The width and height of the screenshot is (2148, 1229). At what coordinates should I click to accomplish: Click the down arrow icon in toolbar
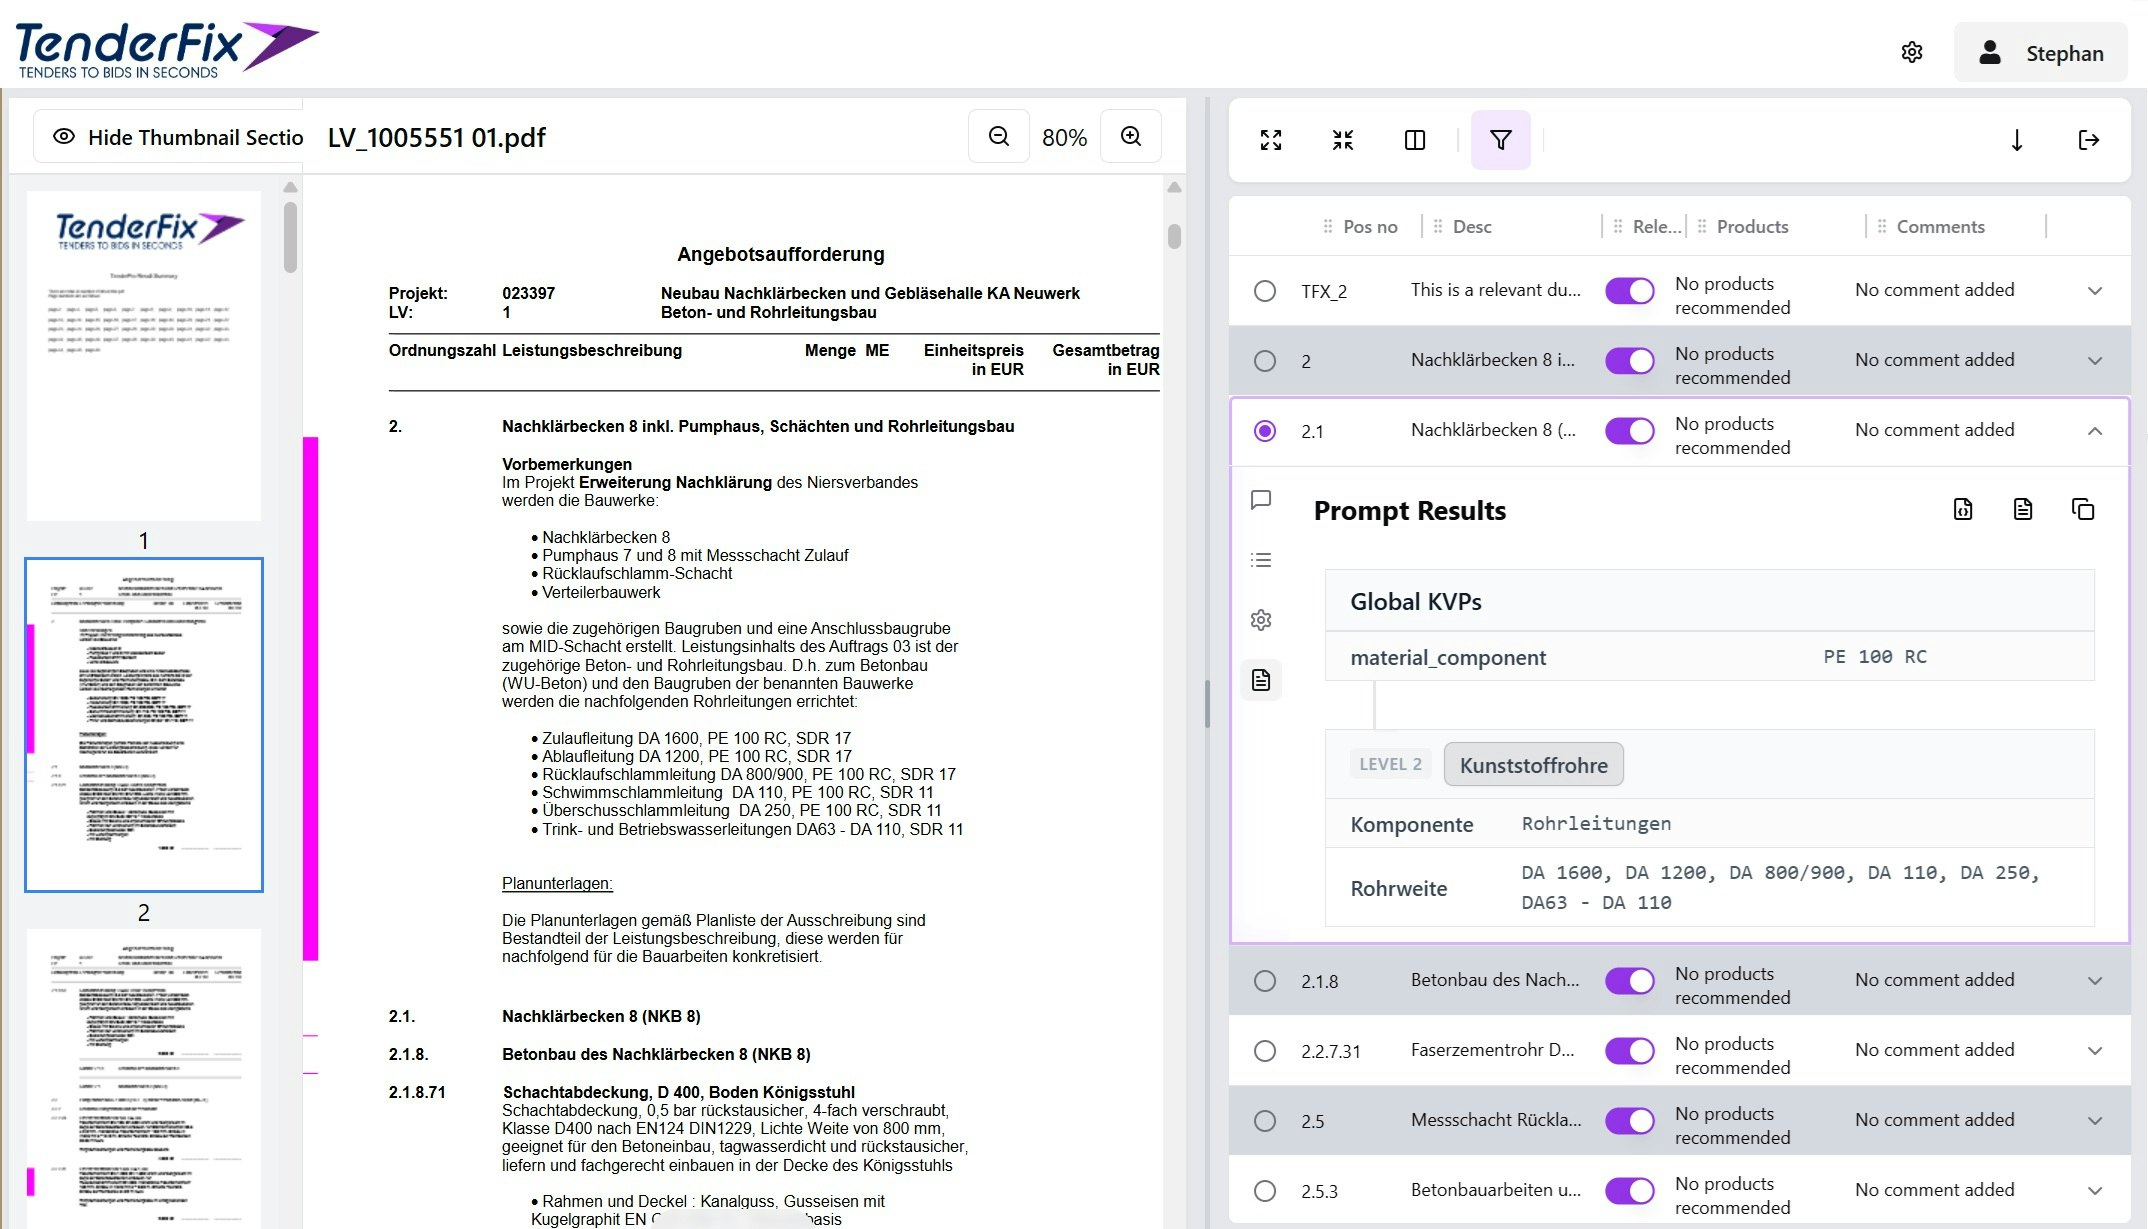pyautogui.click(x=2016, y=140)
